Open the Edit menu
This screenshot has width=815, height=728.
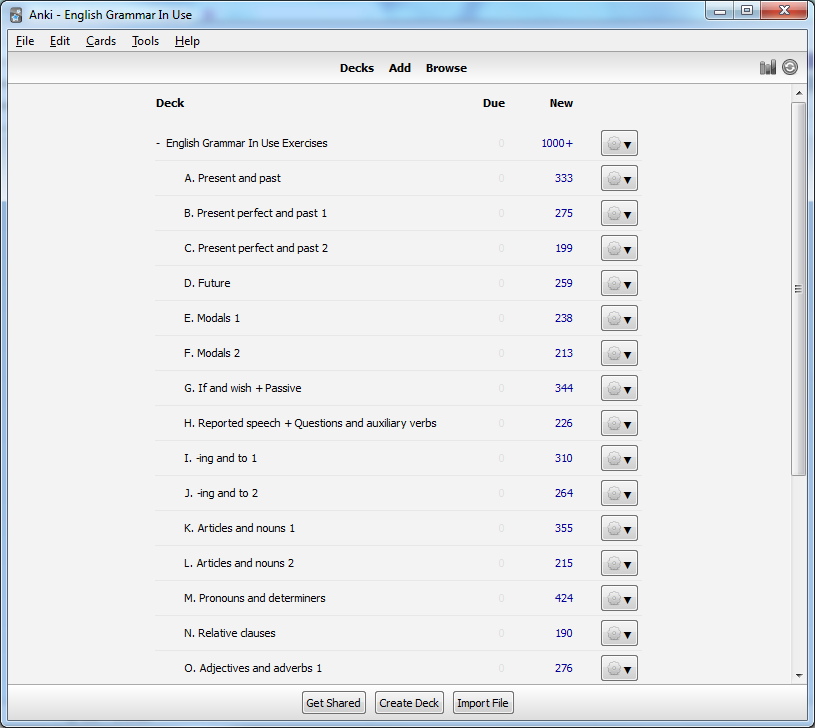coord(60,41)
